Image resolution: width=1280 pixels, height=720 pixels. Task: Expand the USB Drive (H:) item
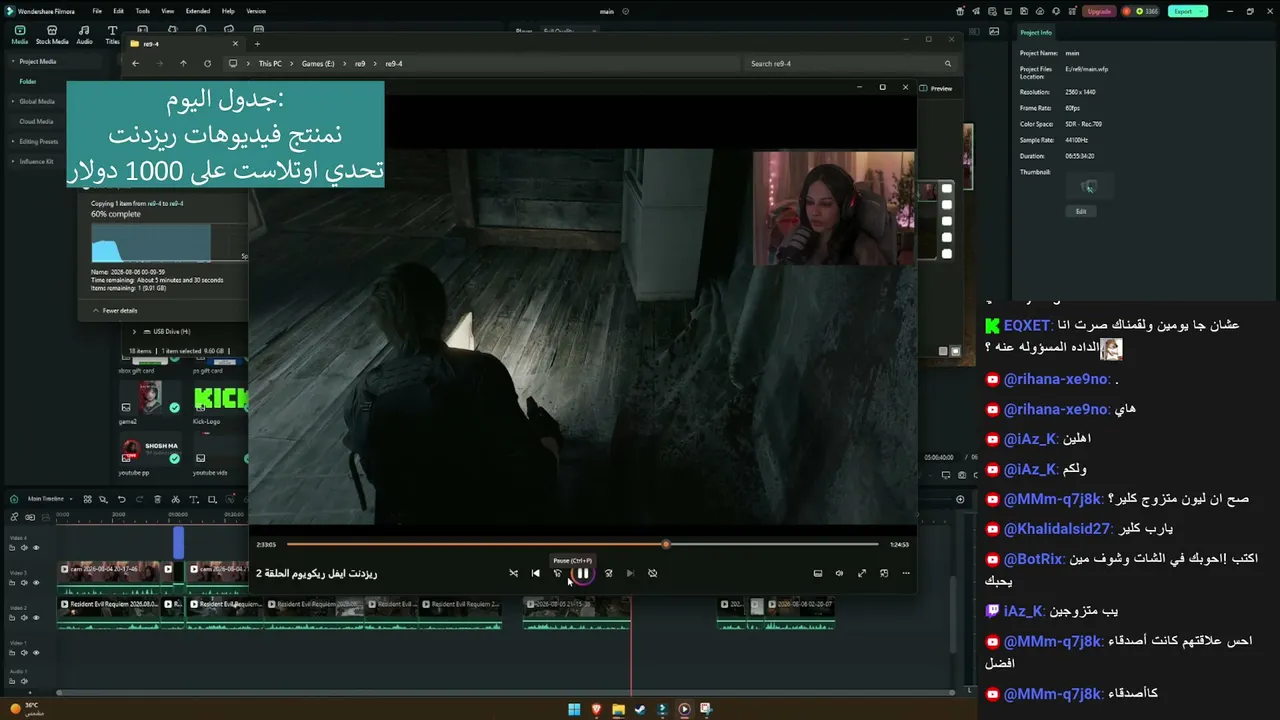tap(134, 331)
